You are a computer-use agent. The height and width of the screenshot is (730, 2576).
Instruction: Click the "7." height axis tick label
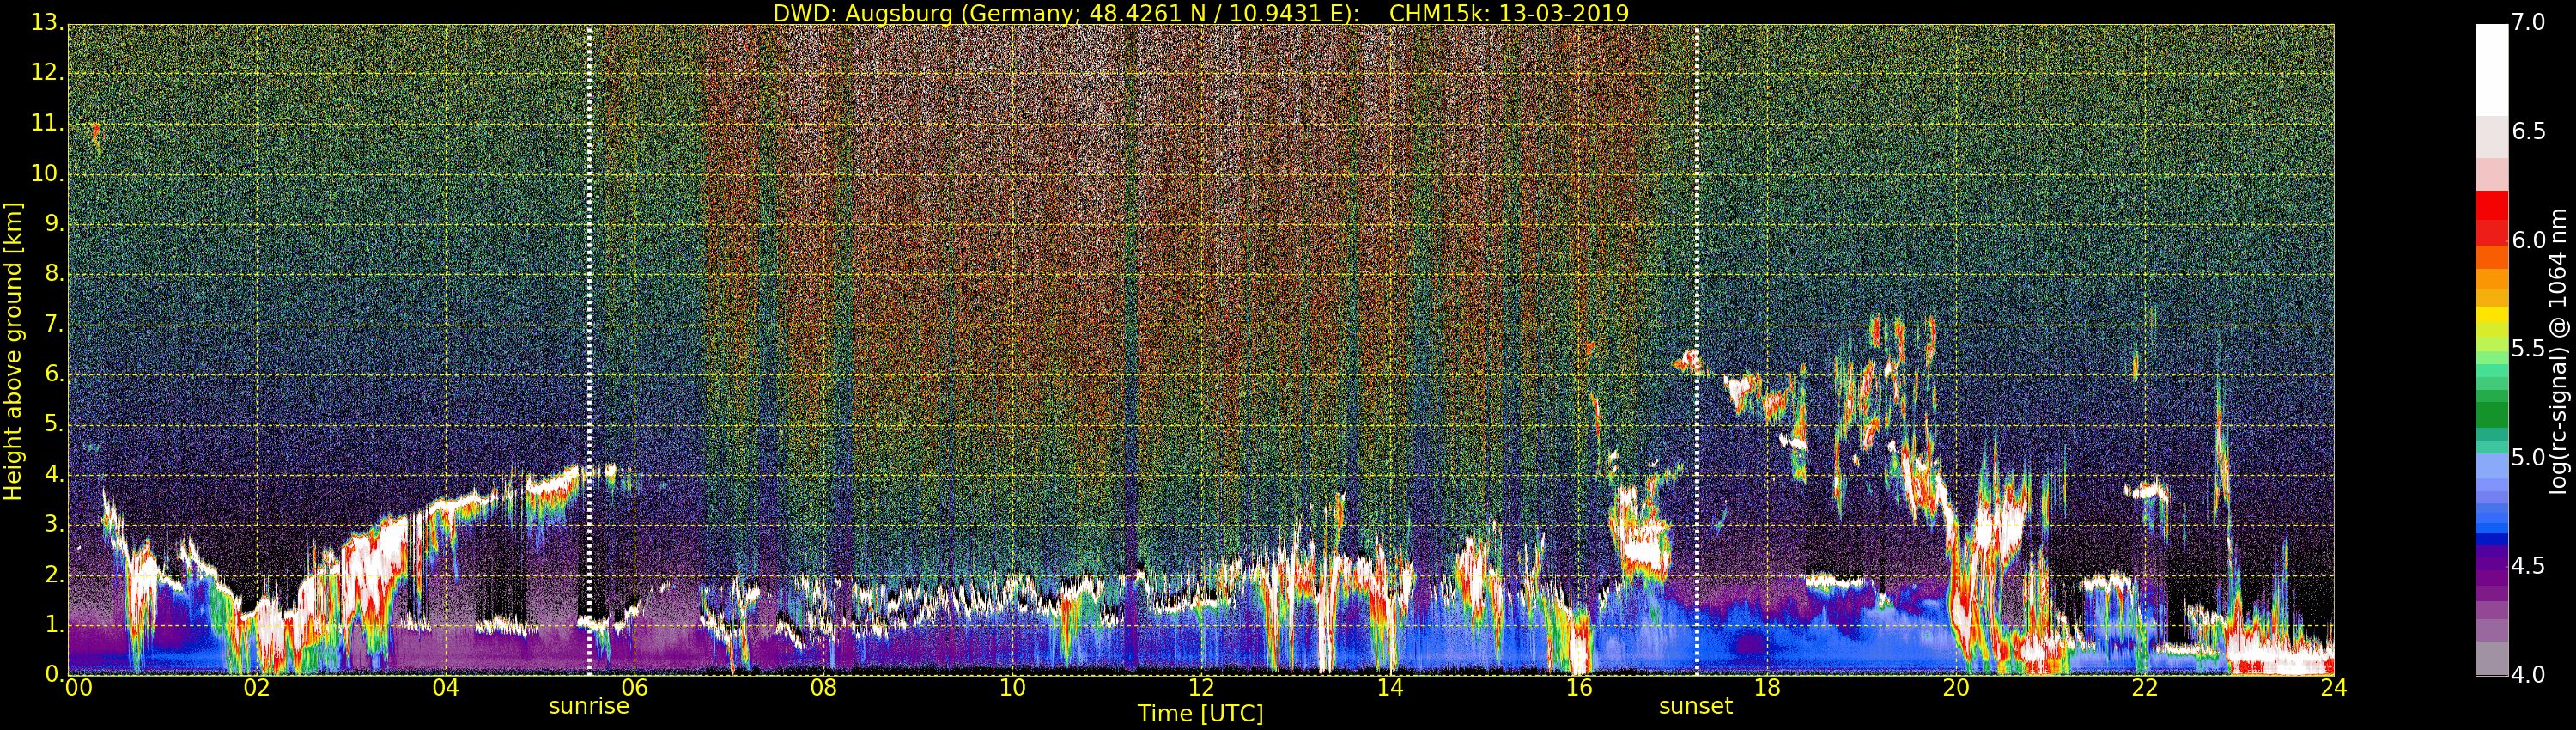click(55, 324)
